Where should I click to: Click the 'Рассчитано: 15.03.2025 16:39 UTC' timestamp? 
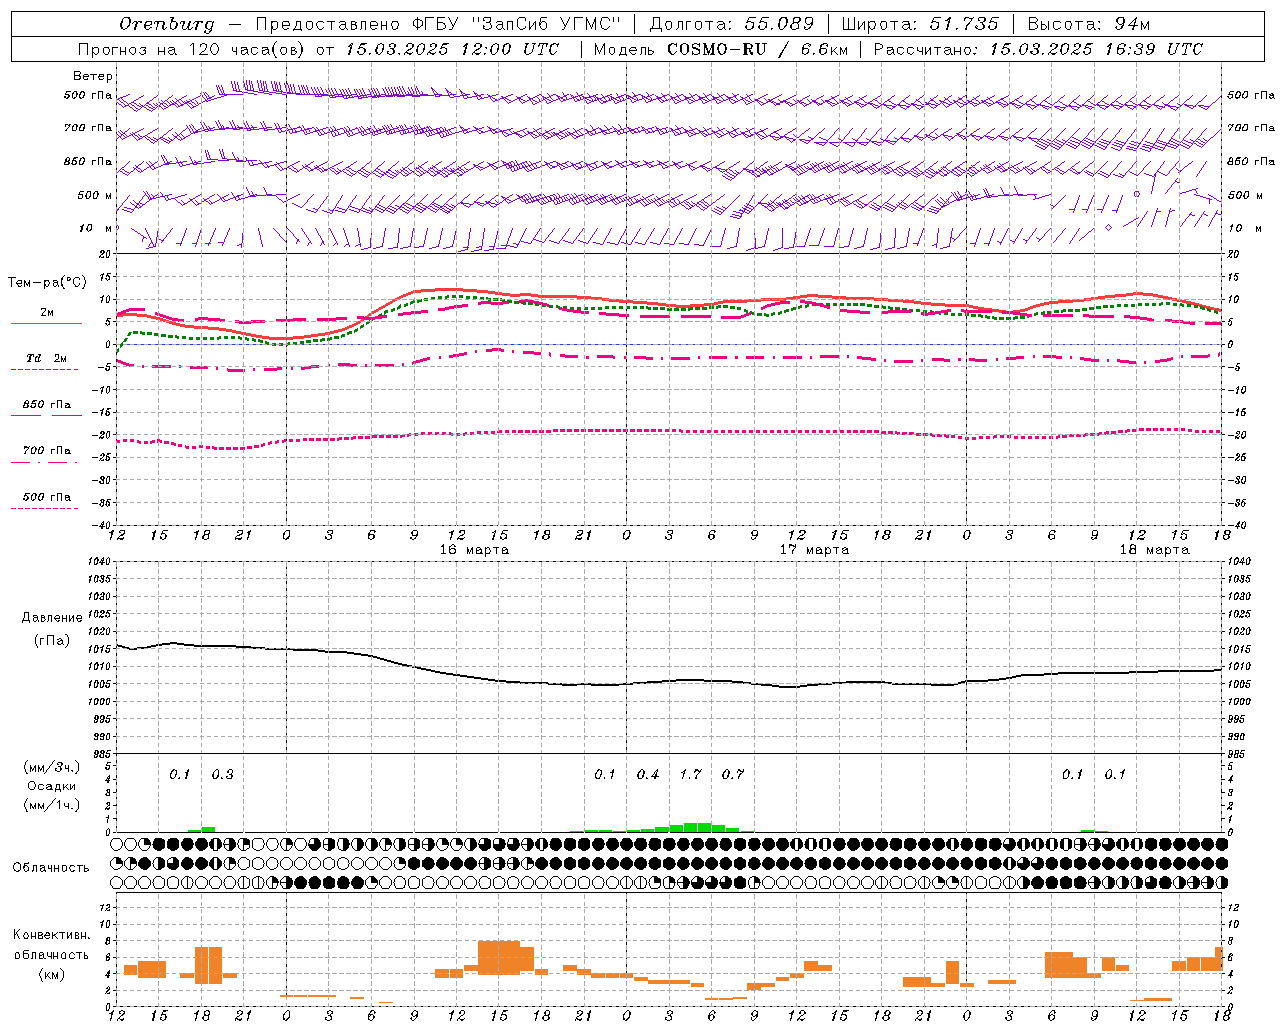[x=1038, y=49]
